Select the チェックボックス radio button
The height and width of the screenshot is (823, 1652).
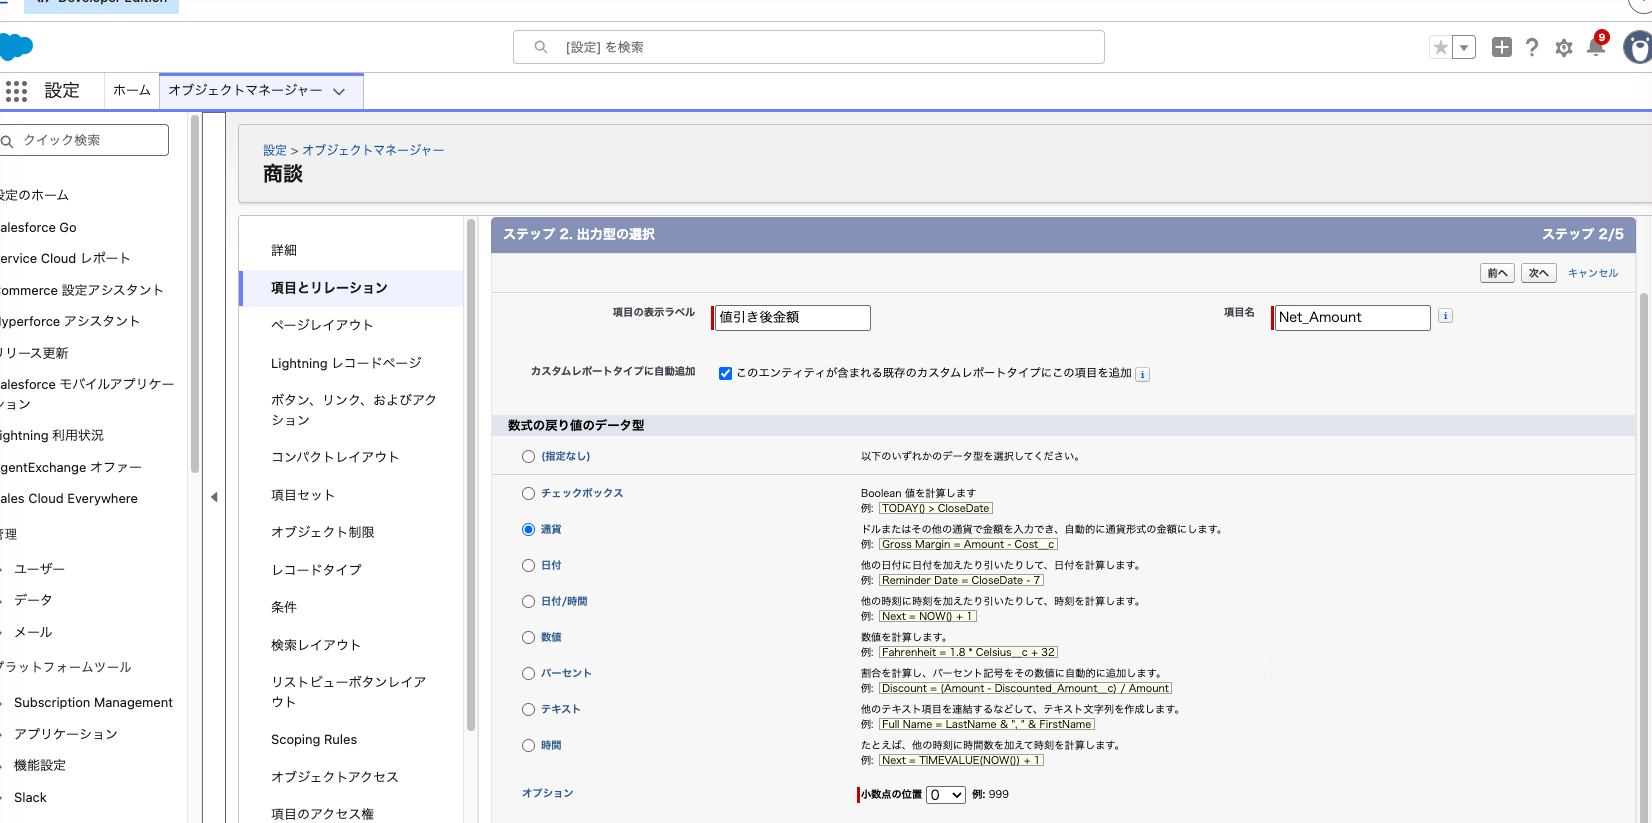tap(528, 493)
